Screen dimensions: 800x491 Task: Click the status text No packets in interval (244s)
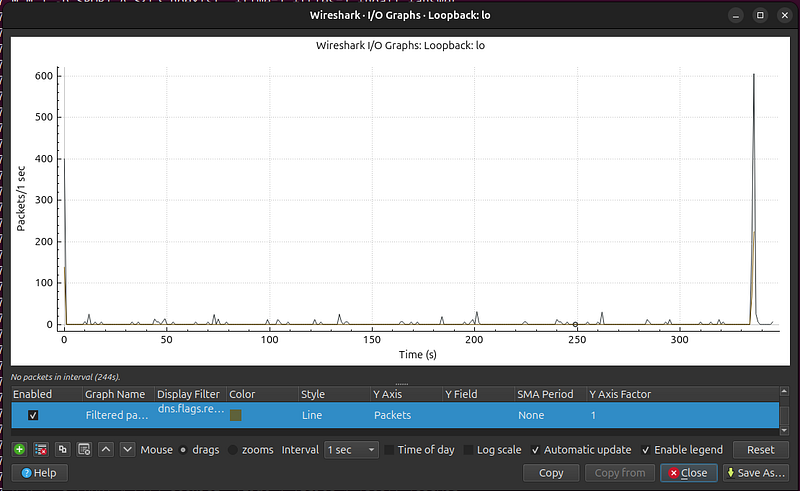(x=65, y=377)
